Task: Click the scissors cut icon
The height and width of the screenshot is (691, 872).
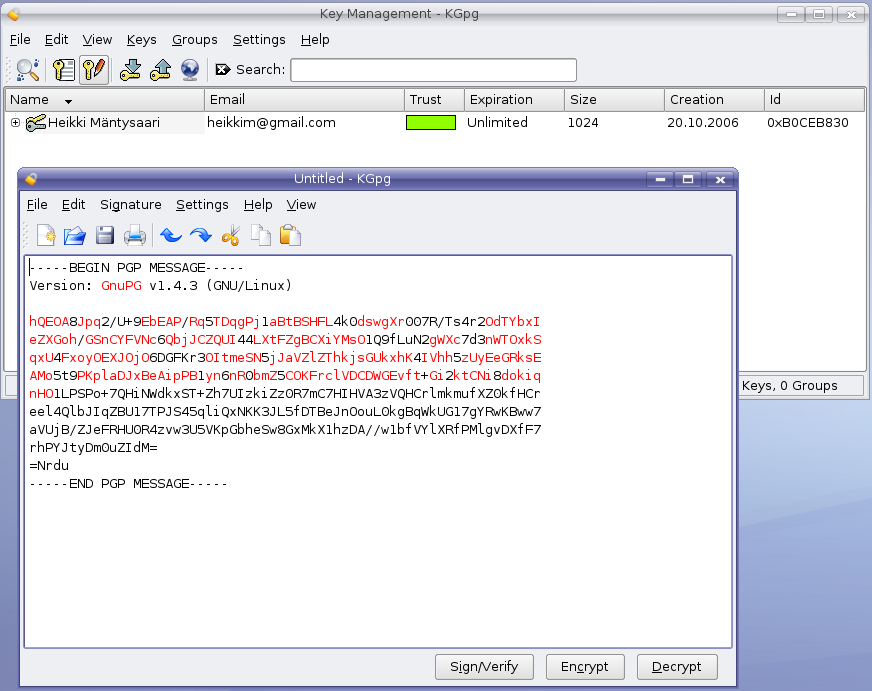Action: pyautogui.click(x=231, y=236)
